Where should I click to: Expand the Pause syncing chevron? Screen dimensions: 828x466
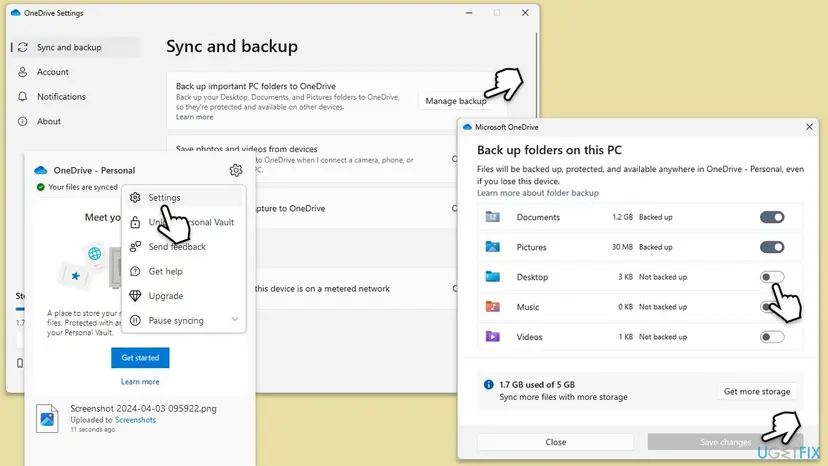pyautogui.click(x=235, y=320)
